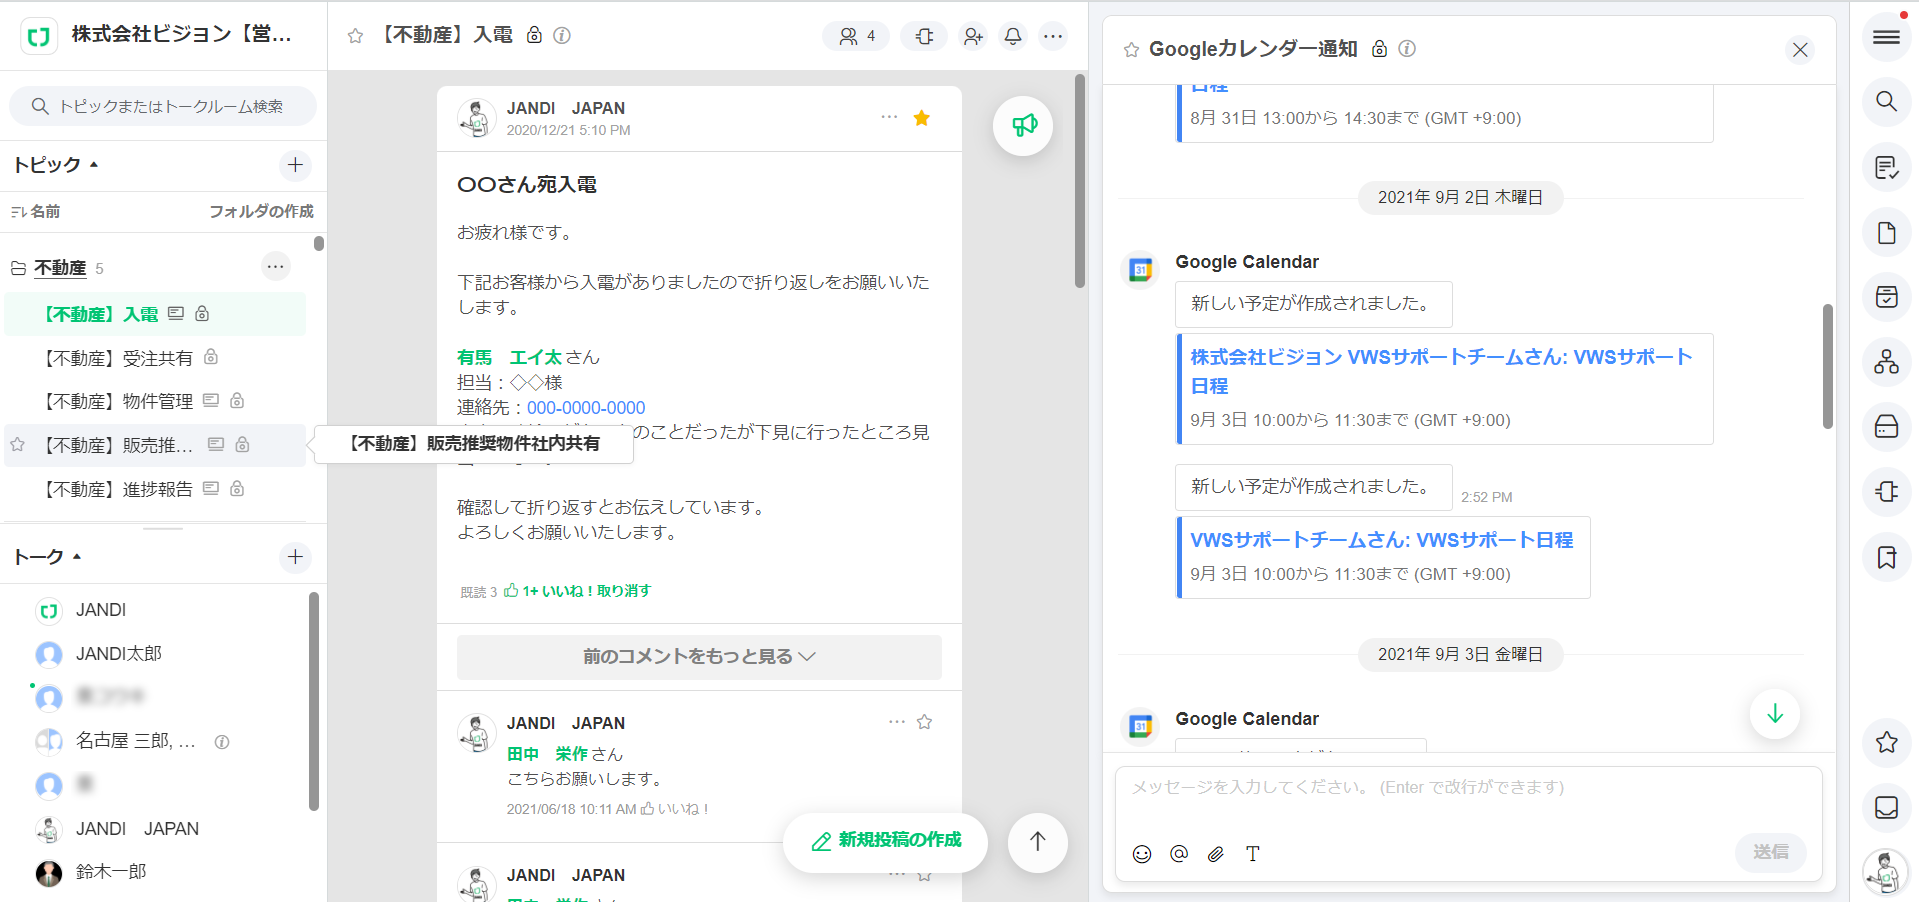Open group chat 名古屋 三郎

135,741
